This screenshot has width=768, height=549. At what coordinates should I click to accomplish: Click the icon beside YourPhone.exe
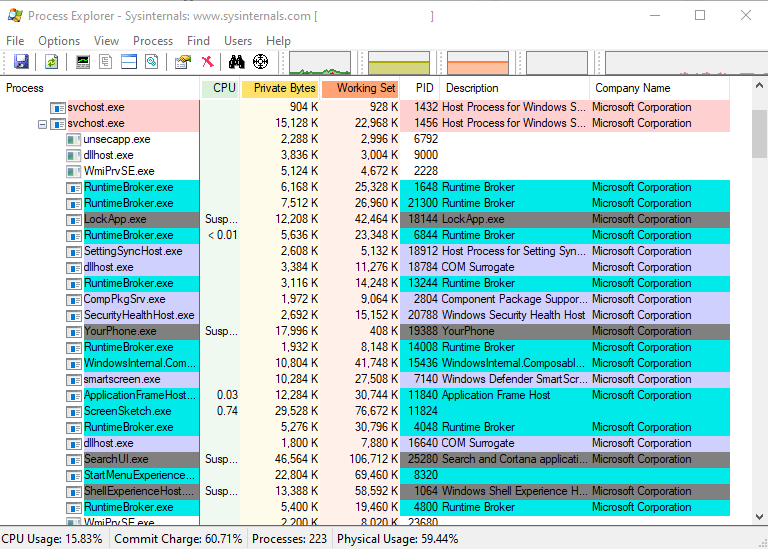(x=74, y=332)
